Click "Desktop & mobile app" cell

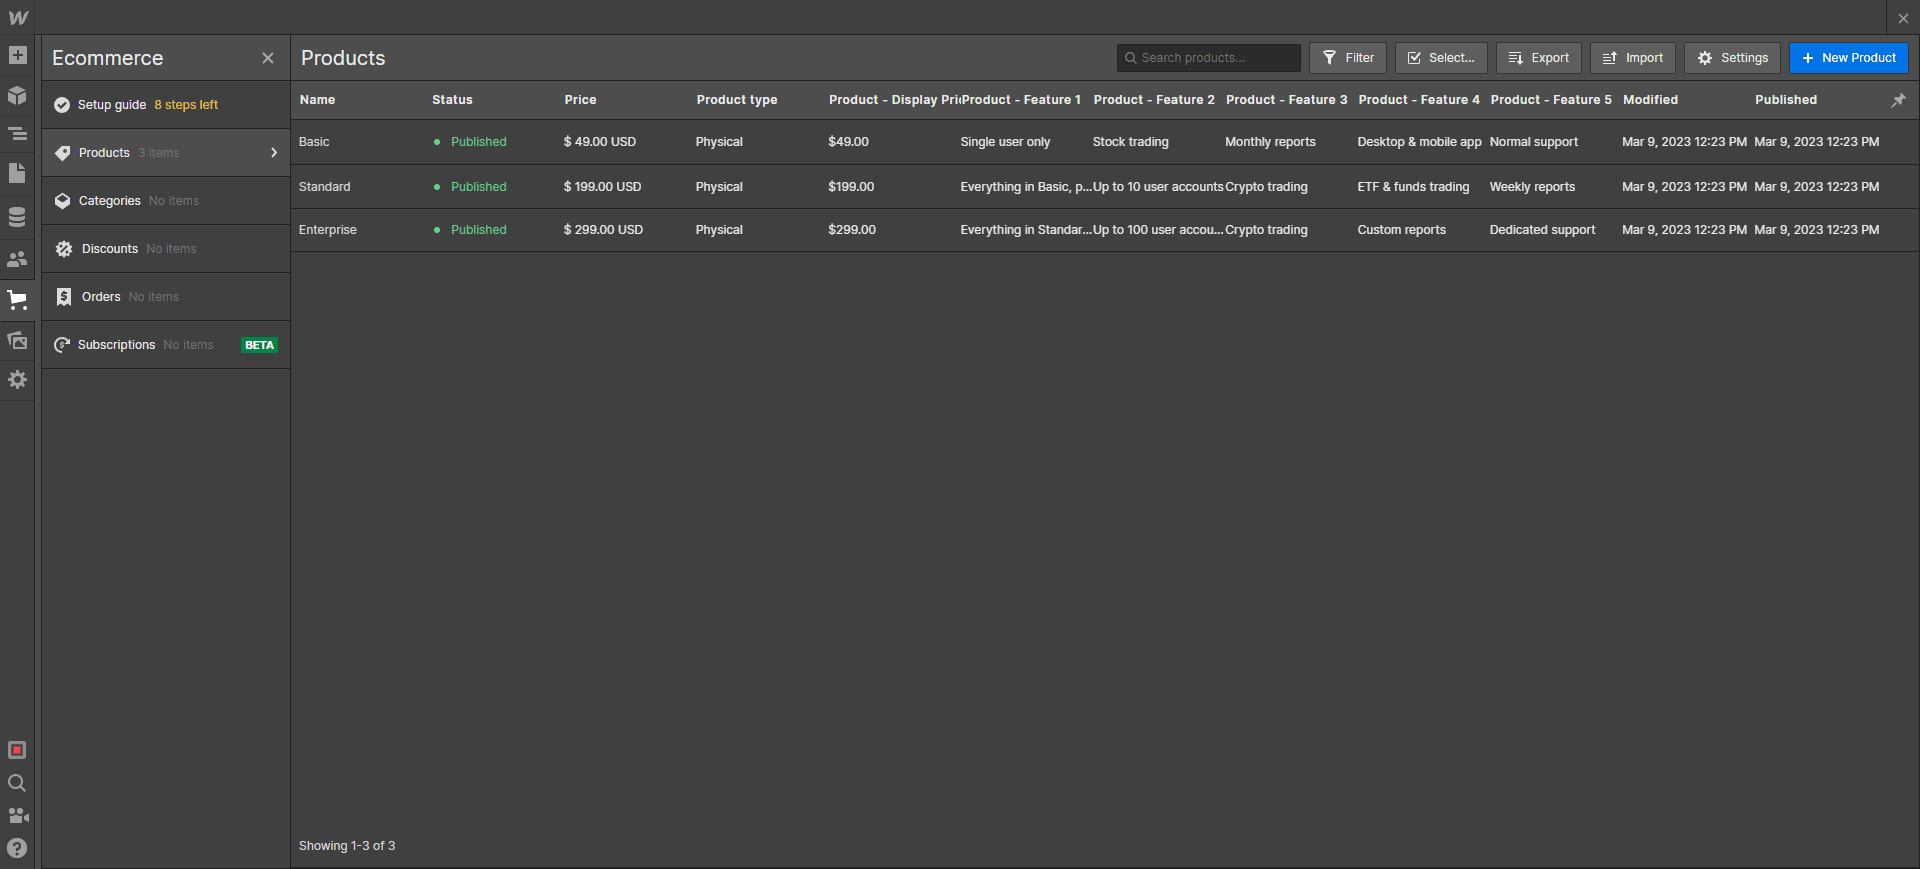1419,142
